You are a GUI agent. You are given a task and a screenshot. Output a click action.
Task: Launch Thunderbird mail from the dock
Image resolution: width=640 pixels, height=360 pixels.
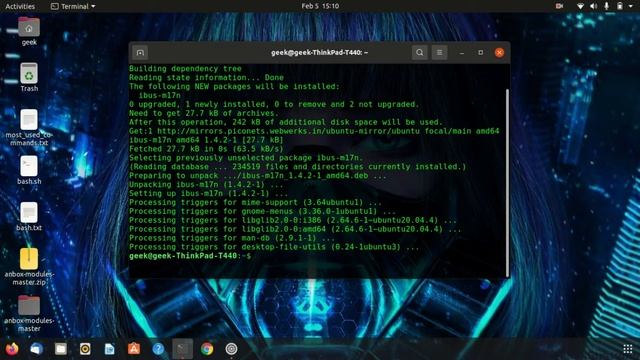tap(36, 349)
